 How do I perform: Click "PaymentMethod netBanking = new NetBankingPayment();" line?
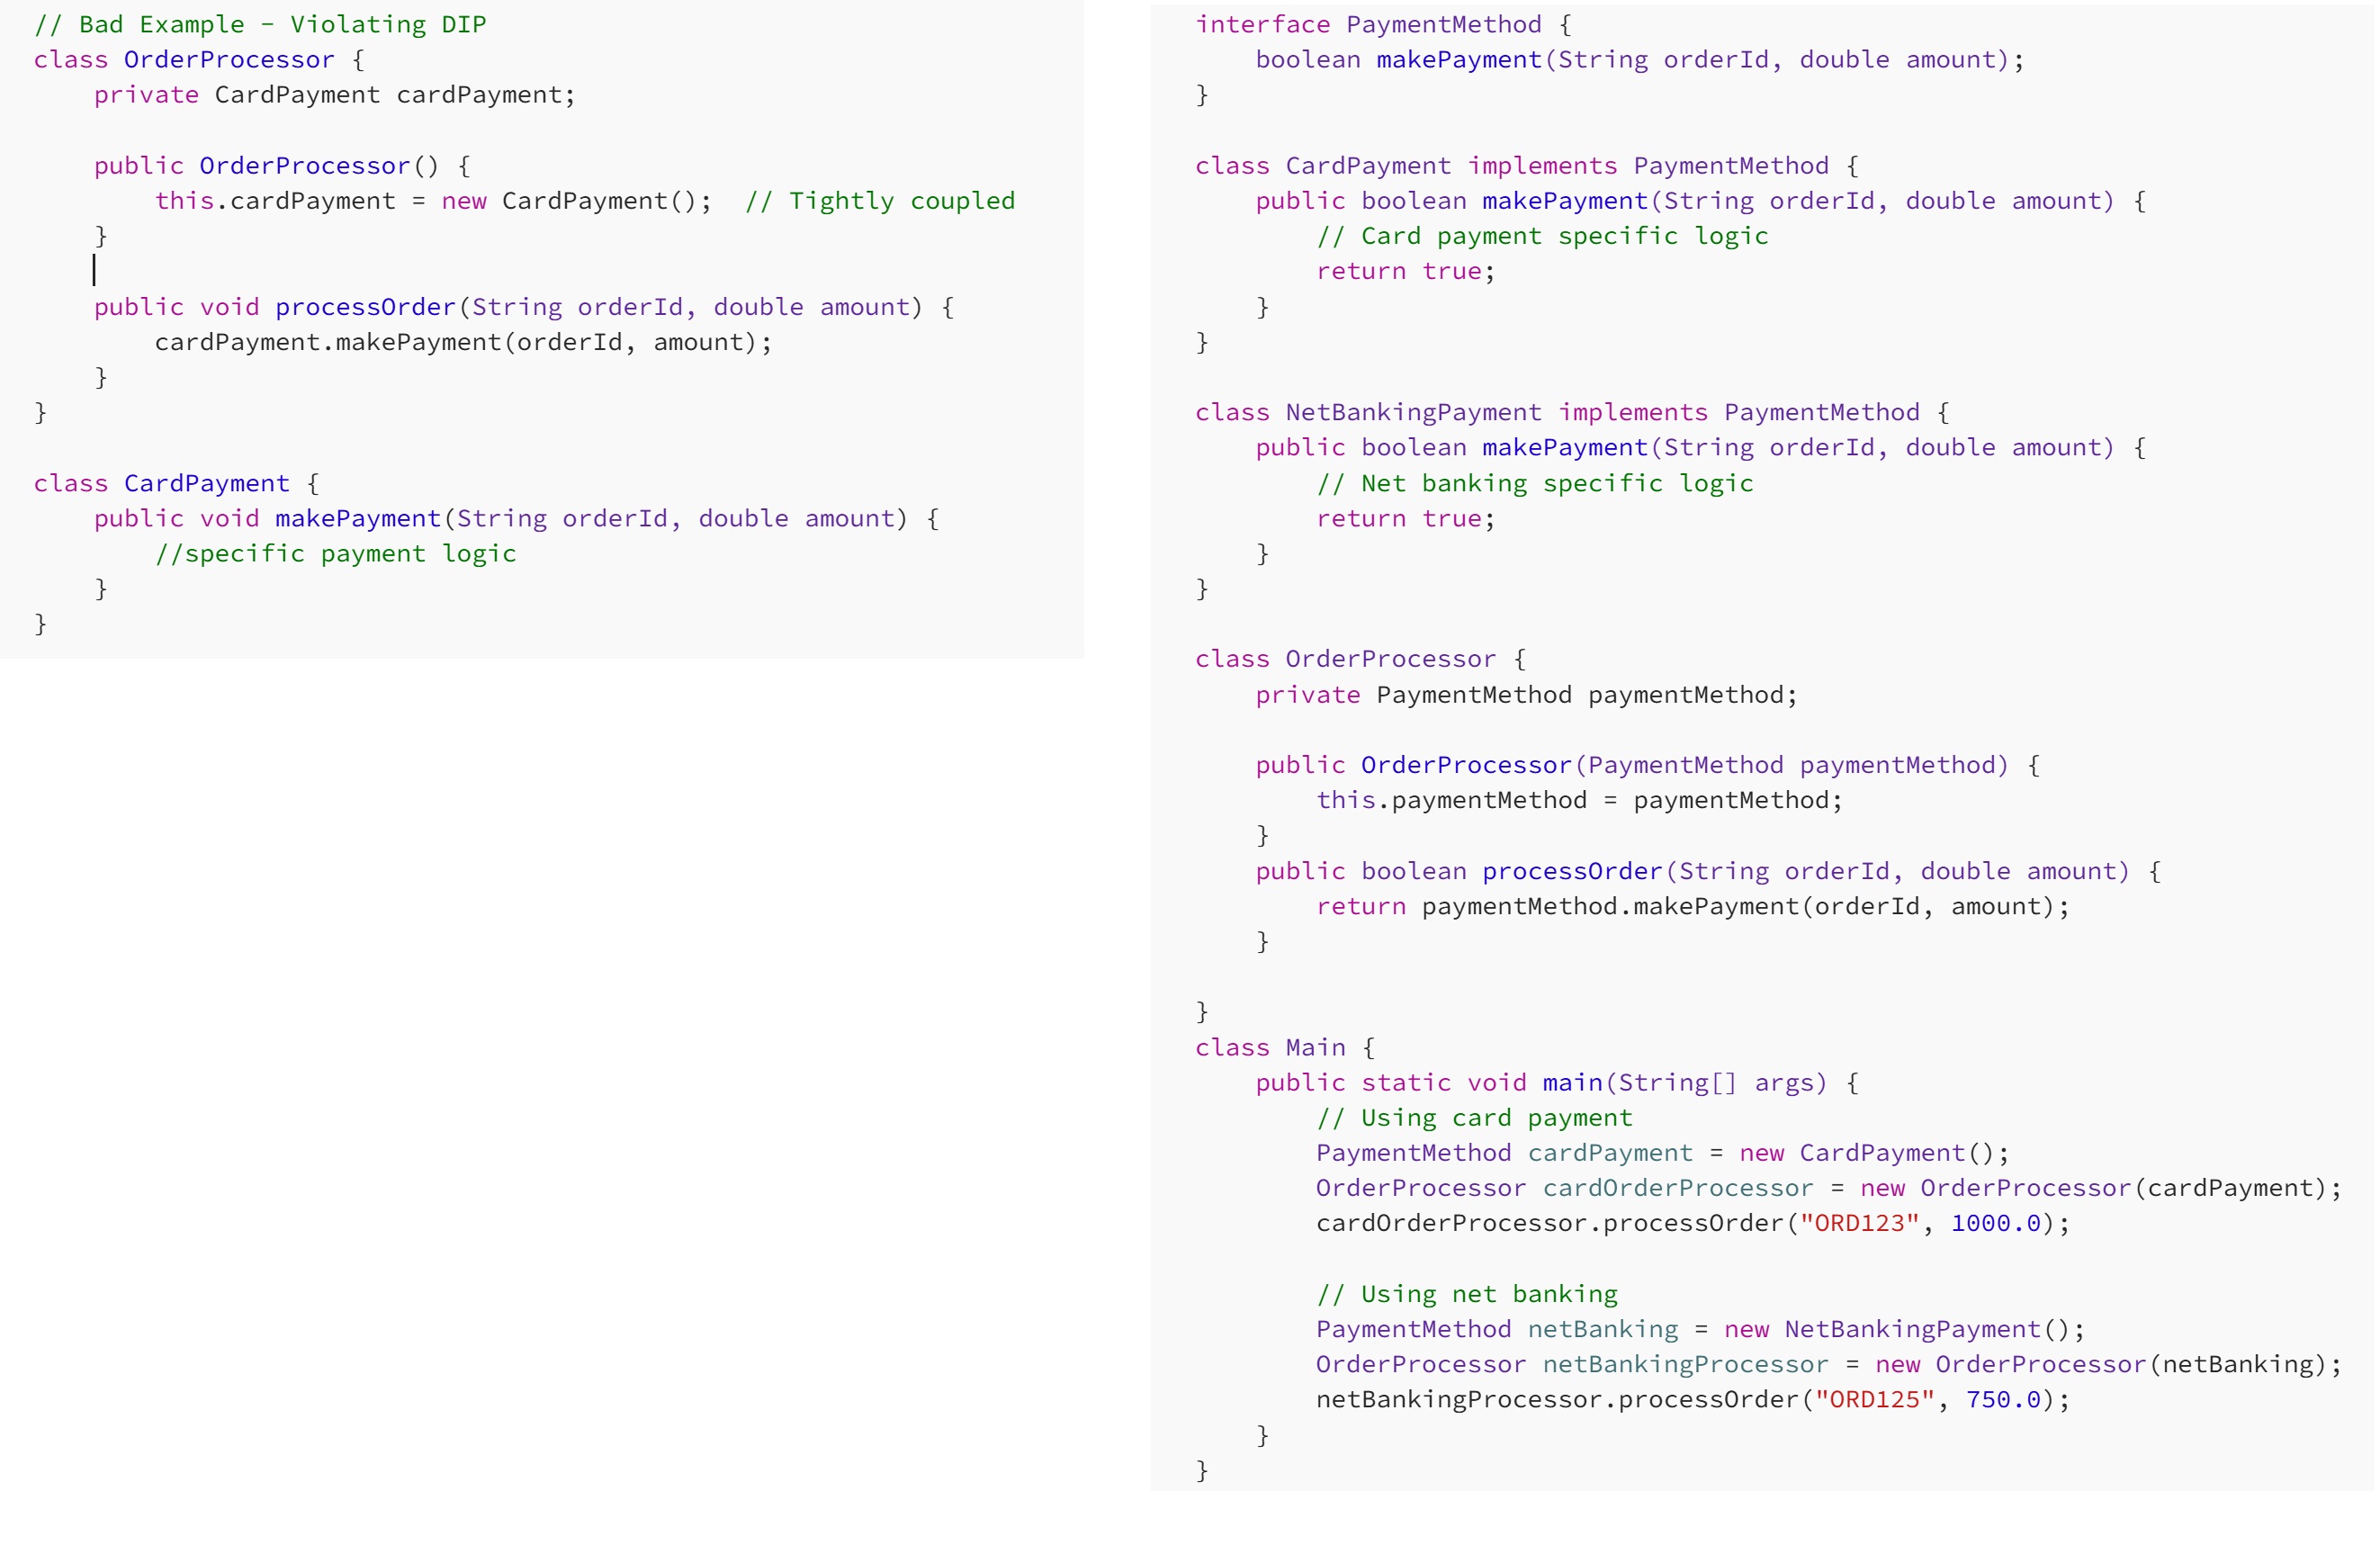[x=1700, y=1330]
